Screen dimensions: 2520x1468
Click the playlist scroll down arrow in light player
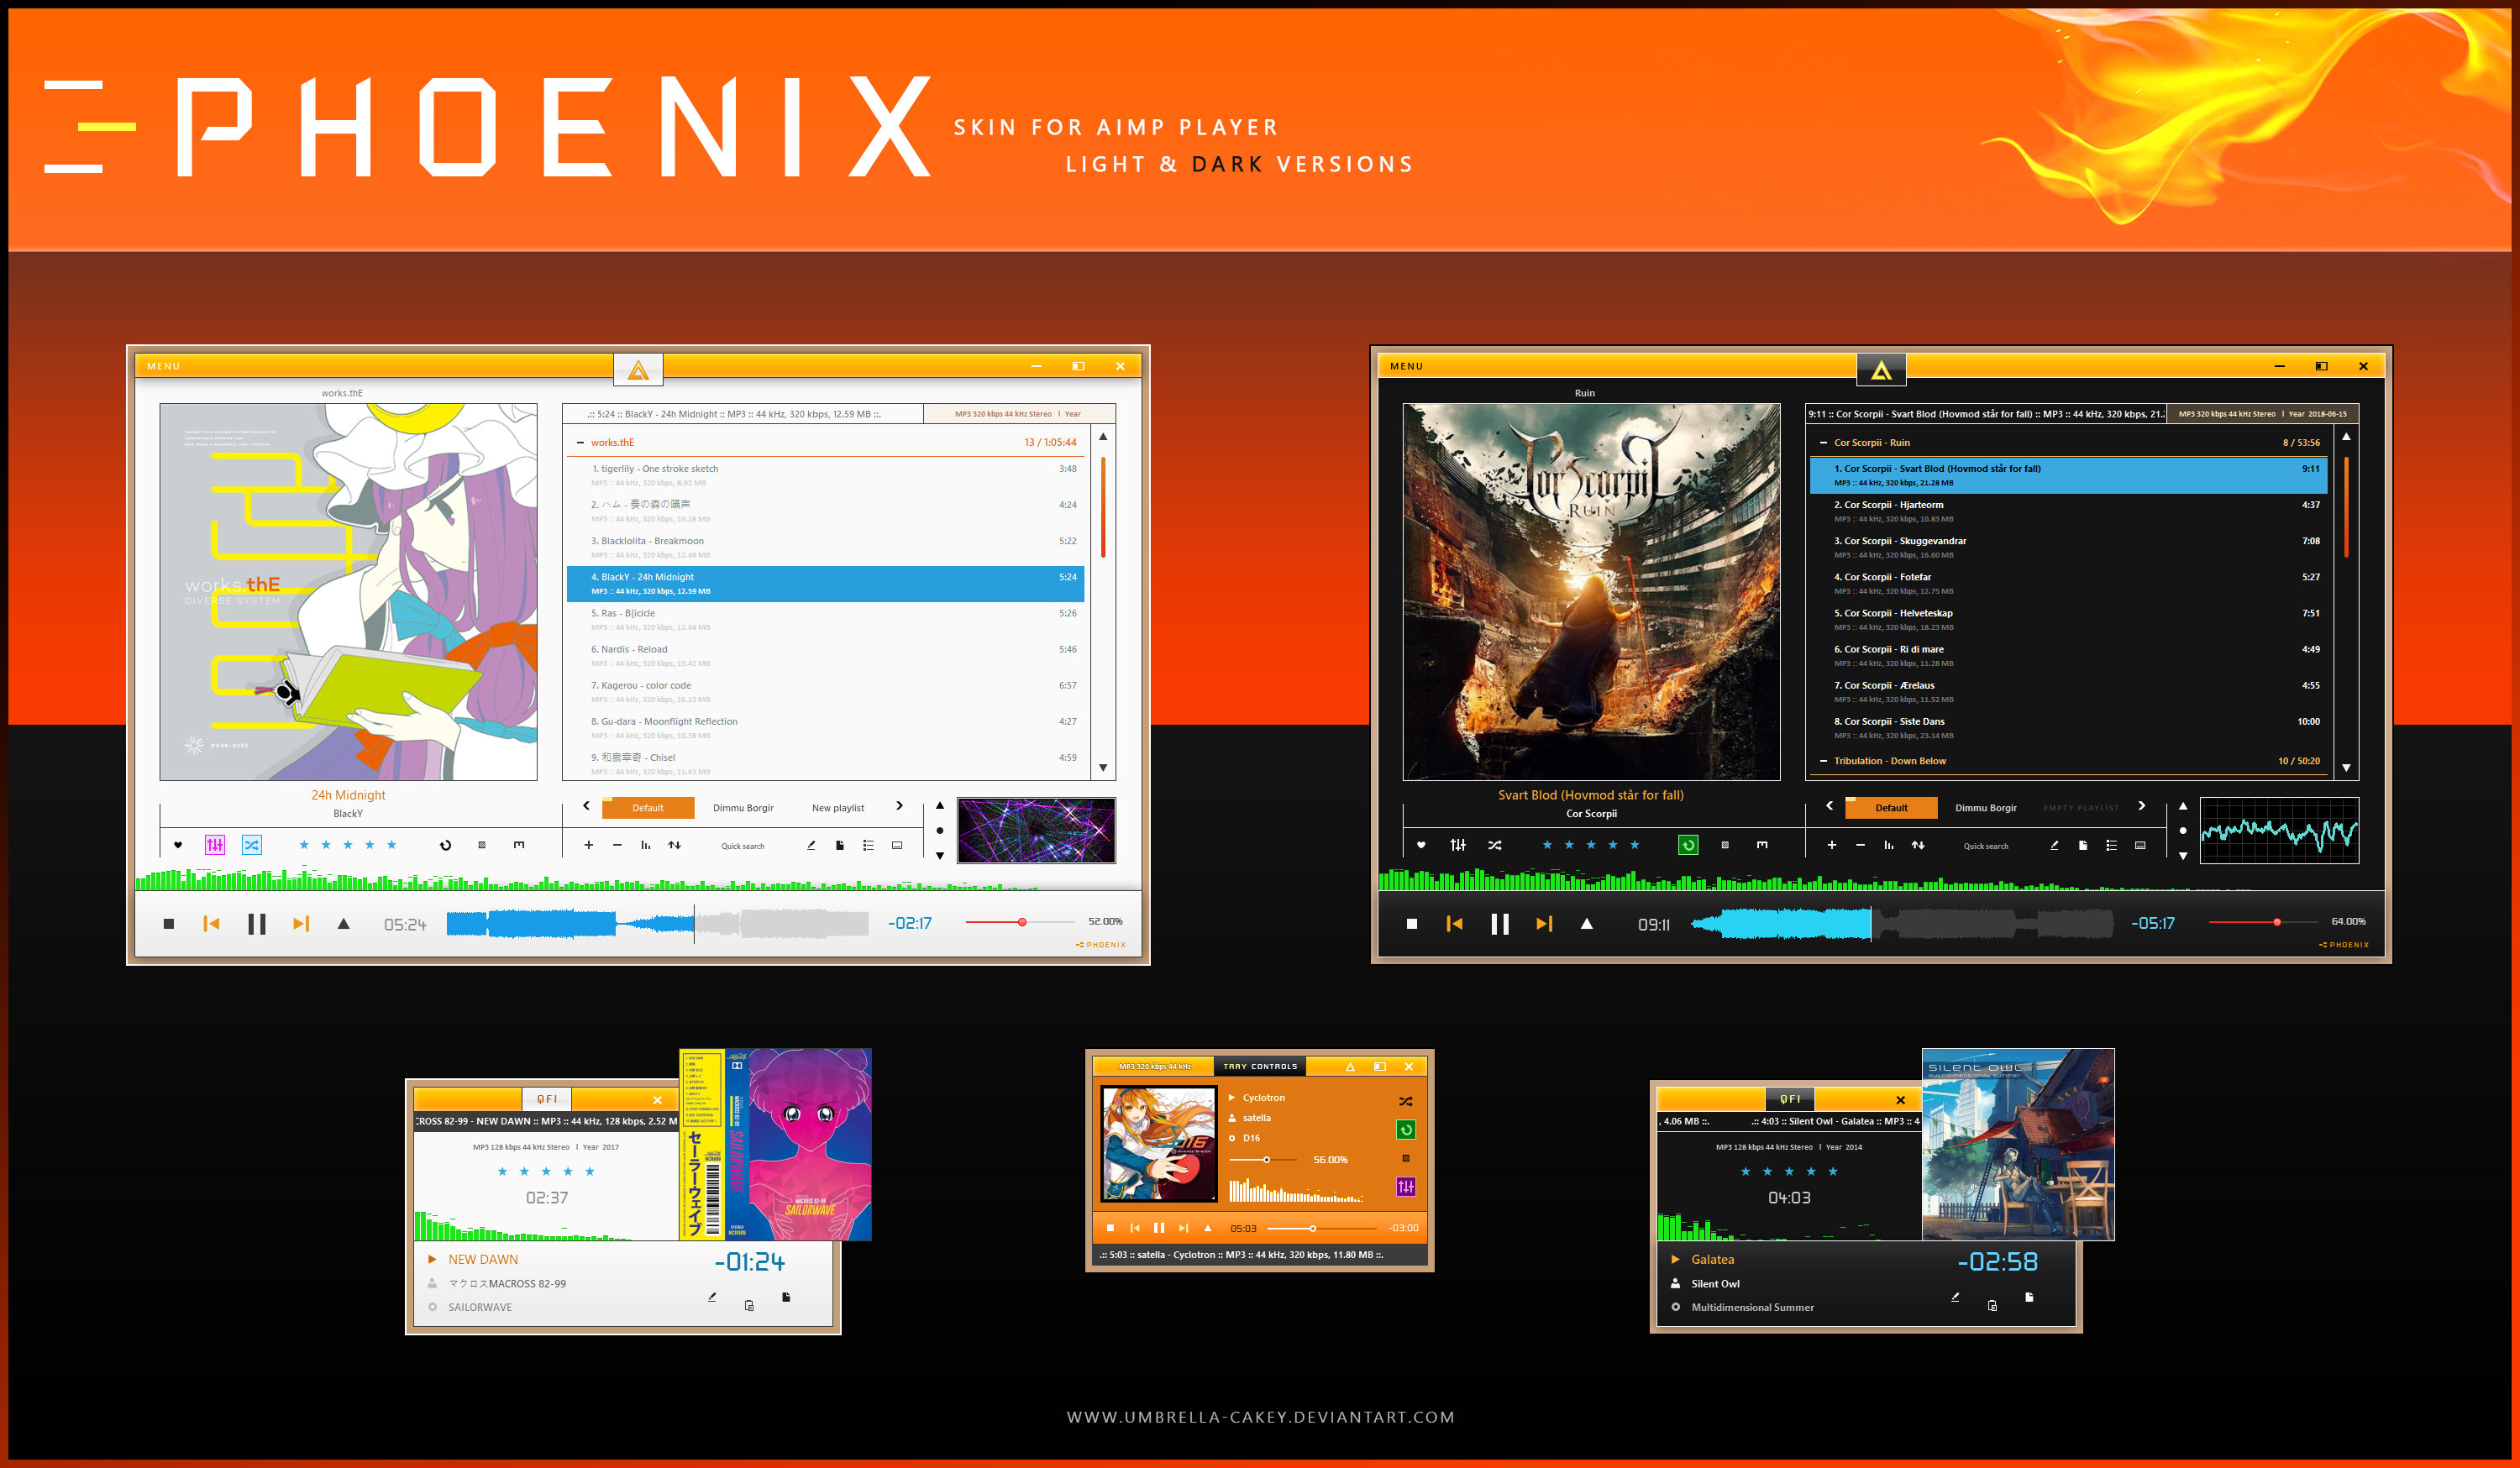click(x=1103, y=768)
